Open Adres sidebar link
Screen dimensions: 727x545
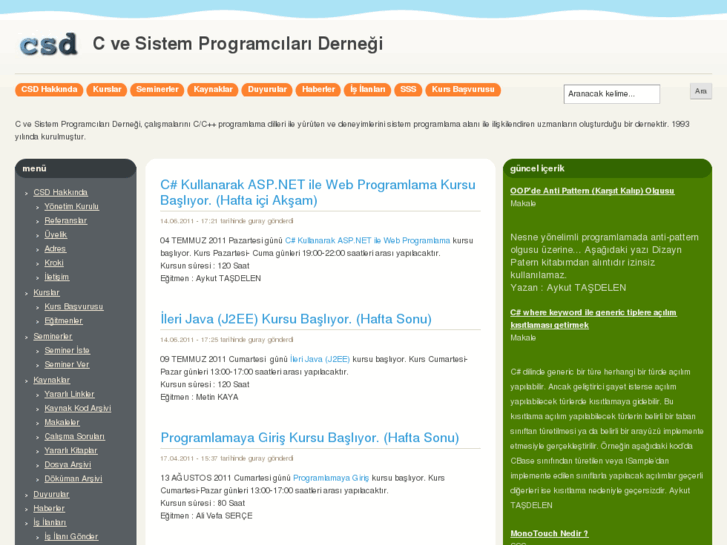point(55,249)
